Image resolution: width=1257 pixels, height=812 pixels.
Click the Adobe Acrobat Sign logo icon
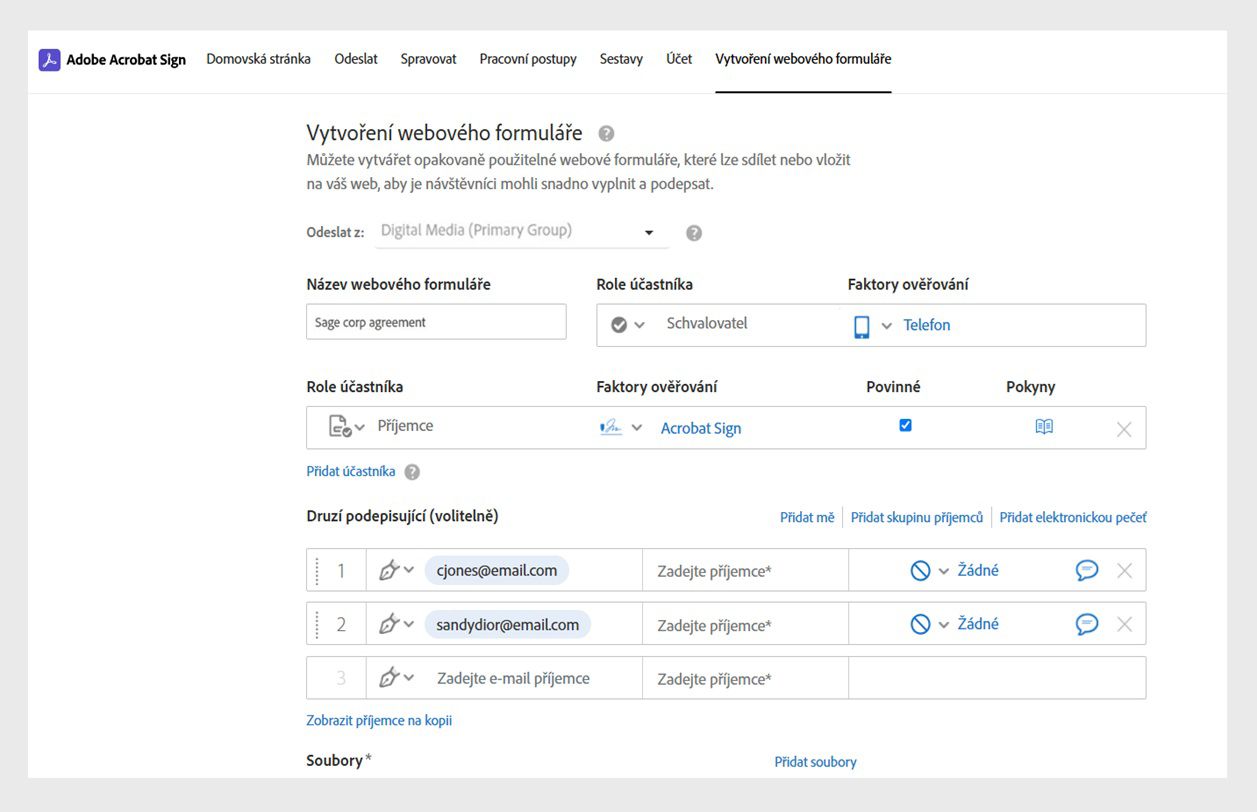coord(49,60)
